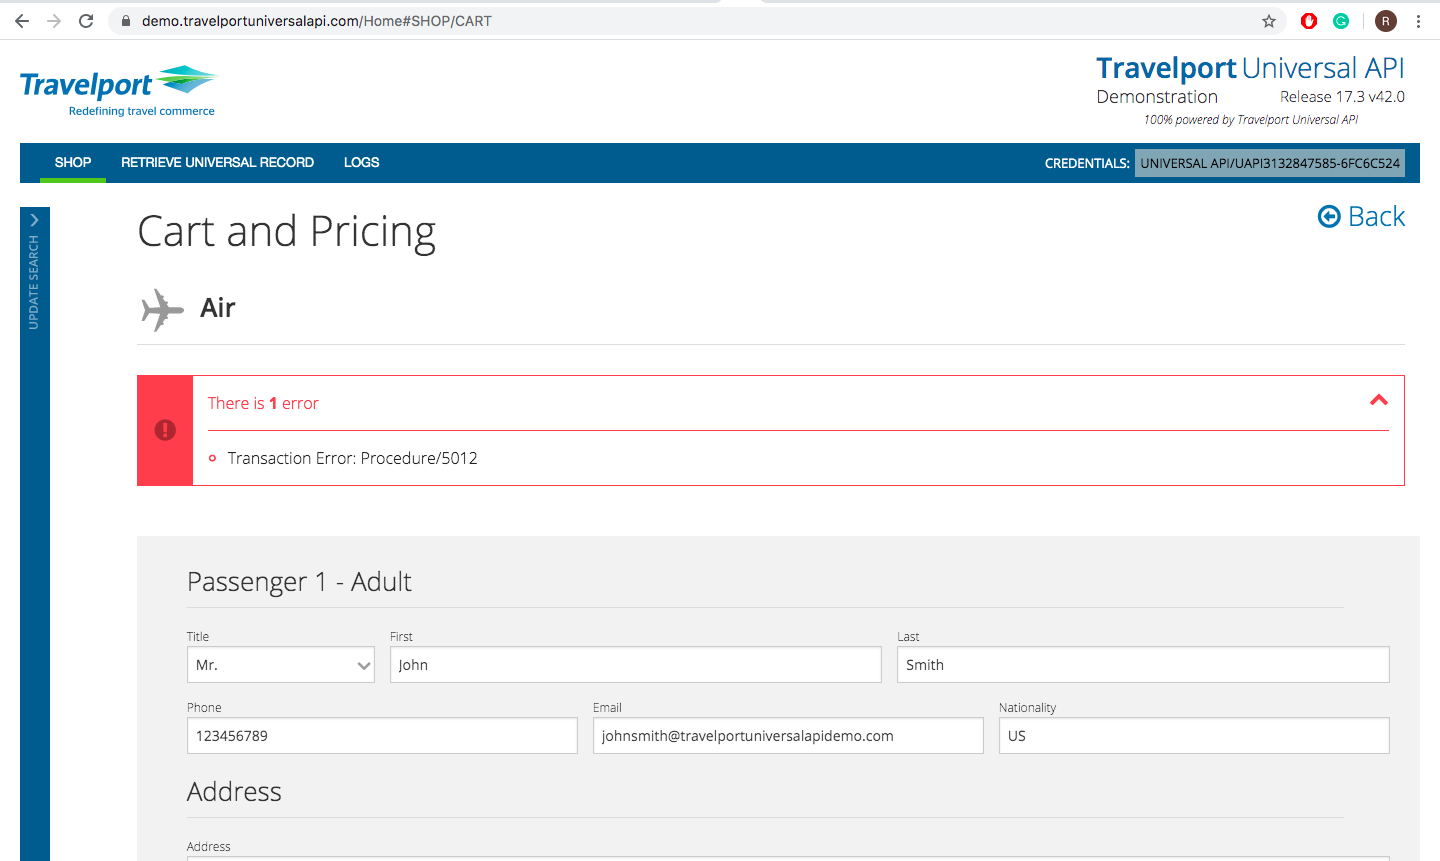Open the Grammarly extension icon
This screenshot has width=1440, height=861.
click(1340, 20)
